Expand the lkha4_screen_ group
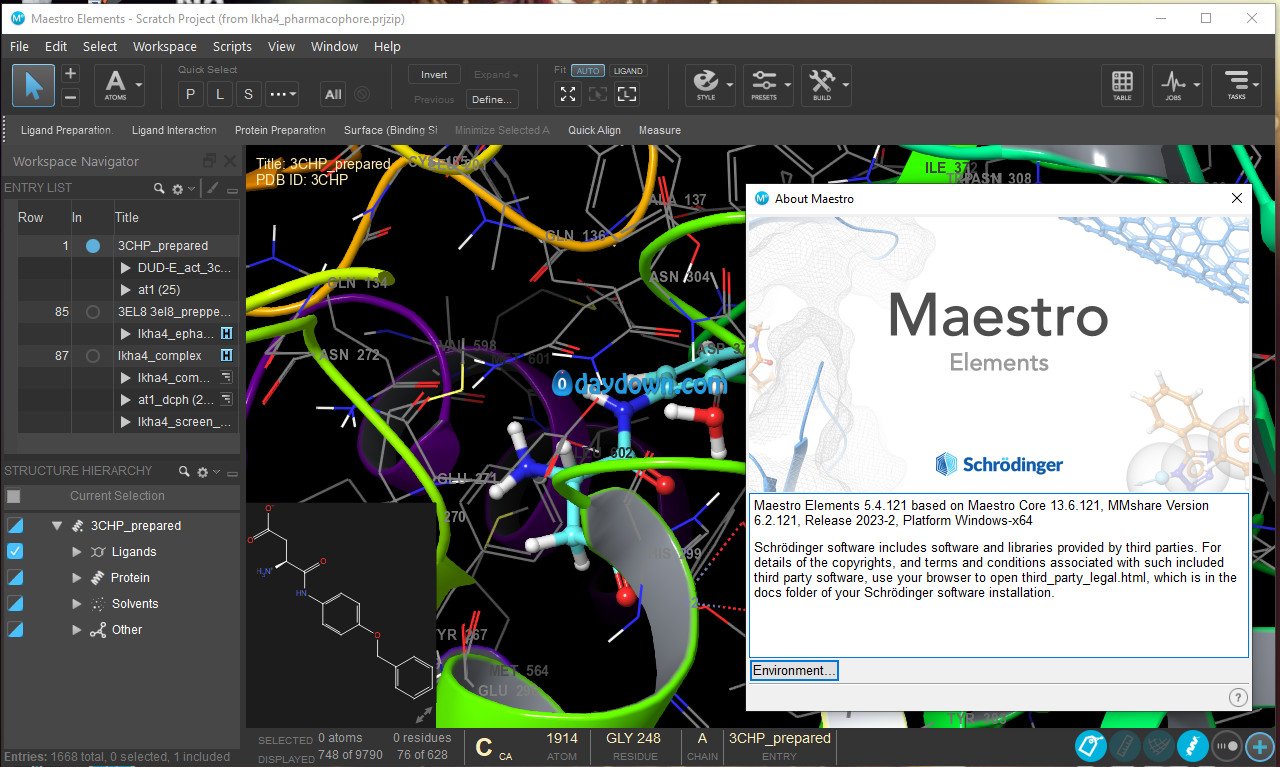 coord(126,422)
